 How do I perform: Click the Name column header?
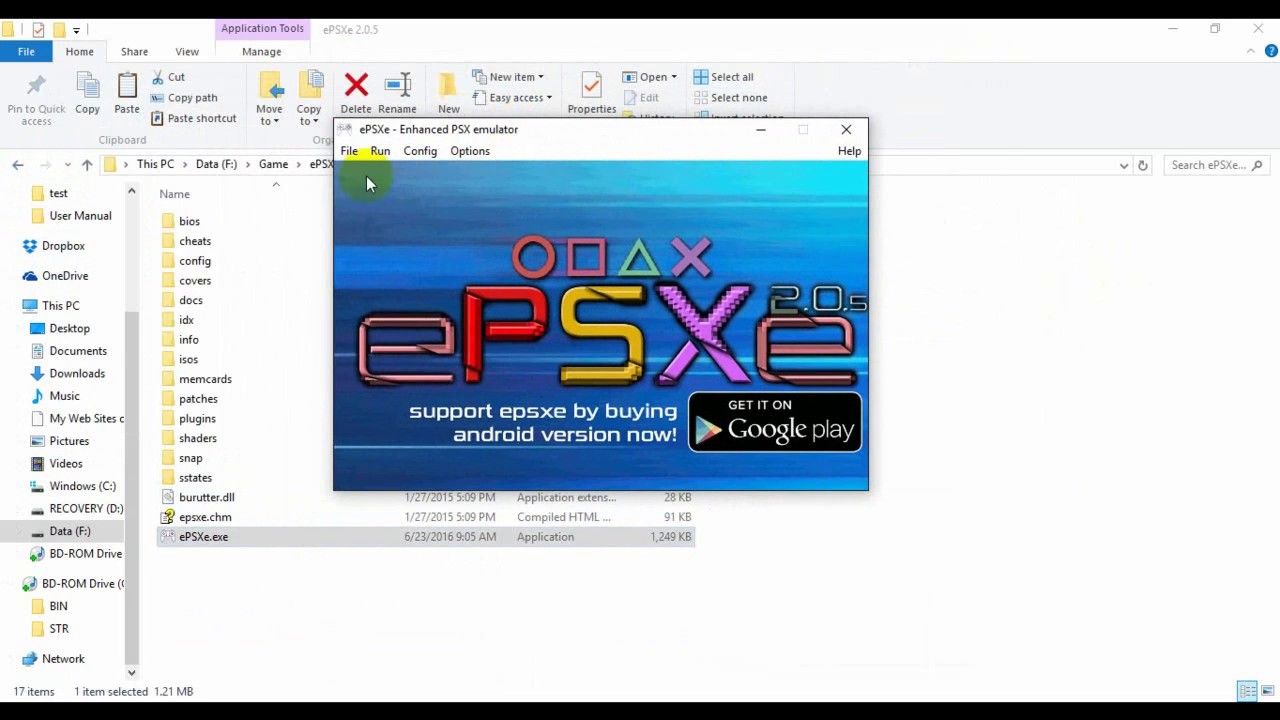[x=174, y=194]
